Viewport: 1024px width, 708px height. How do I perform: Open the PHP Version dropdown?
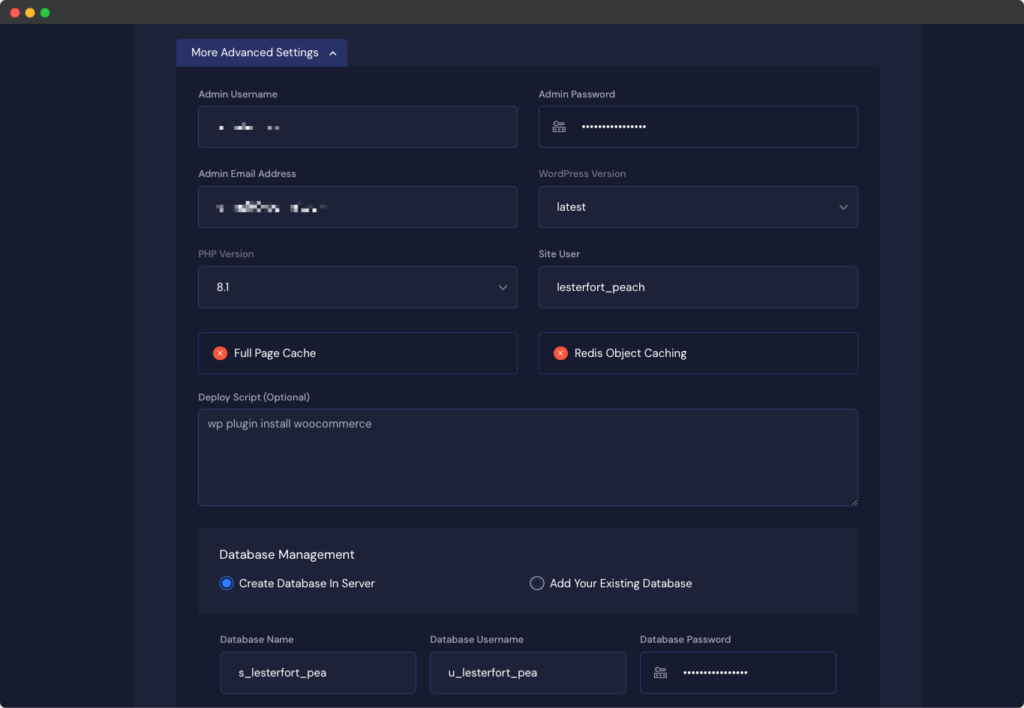point(357,287)
